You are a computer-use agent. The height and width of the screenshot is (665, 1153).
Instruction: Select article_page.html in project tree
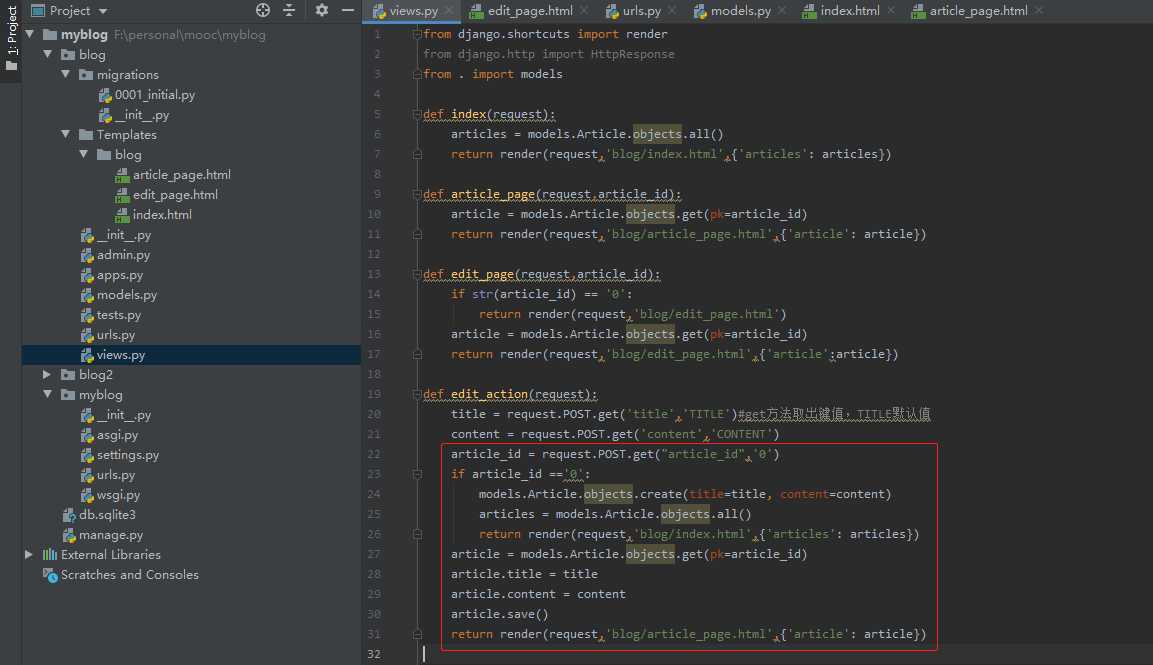click(182, 174)
